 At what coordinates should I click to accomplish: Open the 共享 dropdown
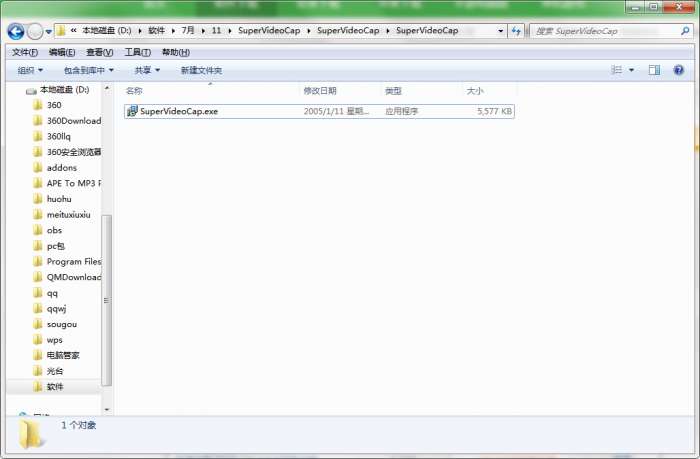pyautogui.click(x=147, y=70)
